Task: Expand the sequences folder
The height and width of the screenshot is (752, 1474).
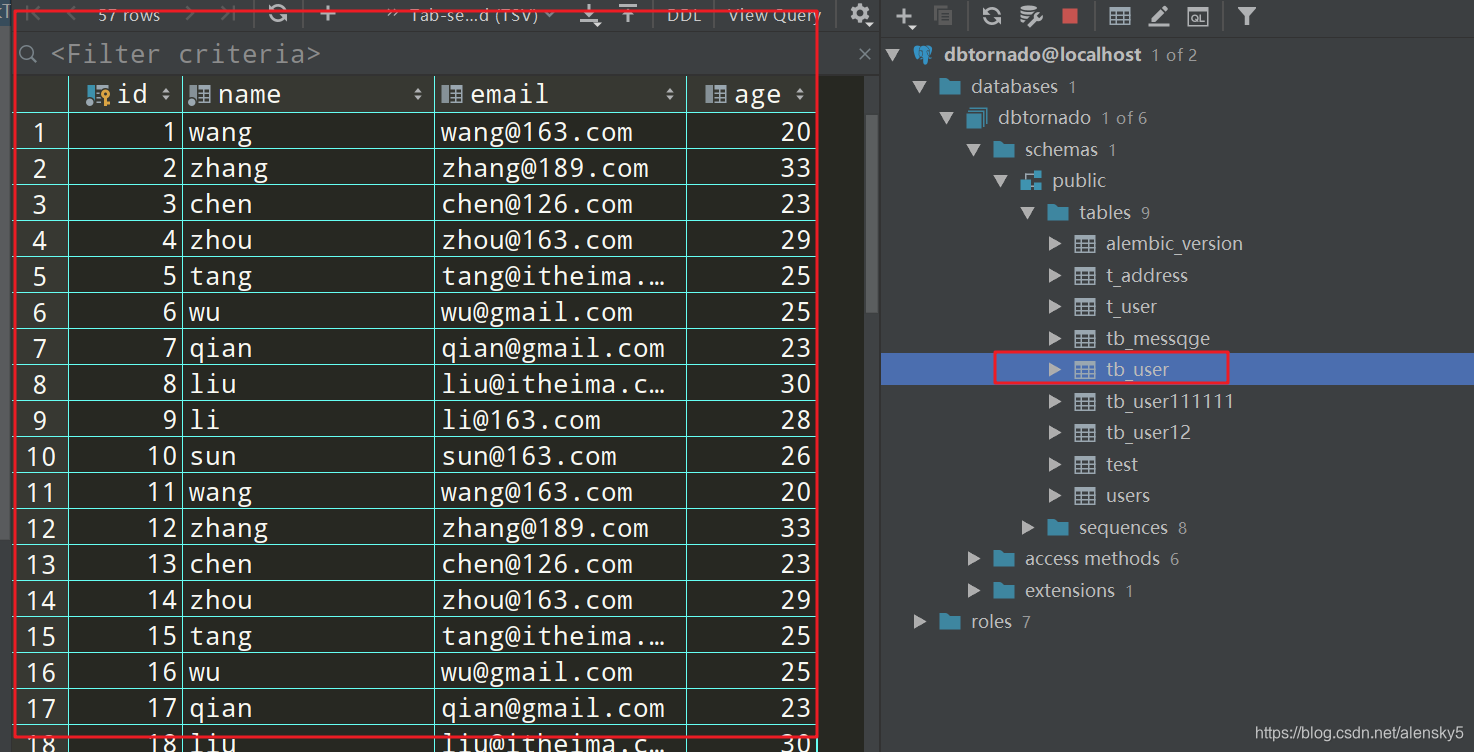Action: click(x=1028, y=528)
